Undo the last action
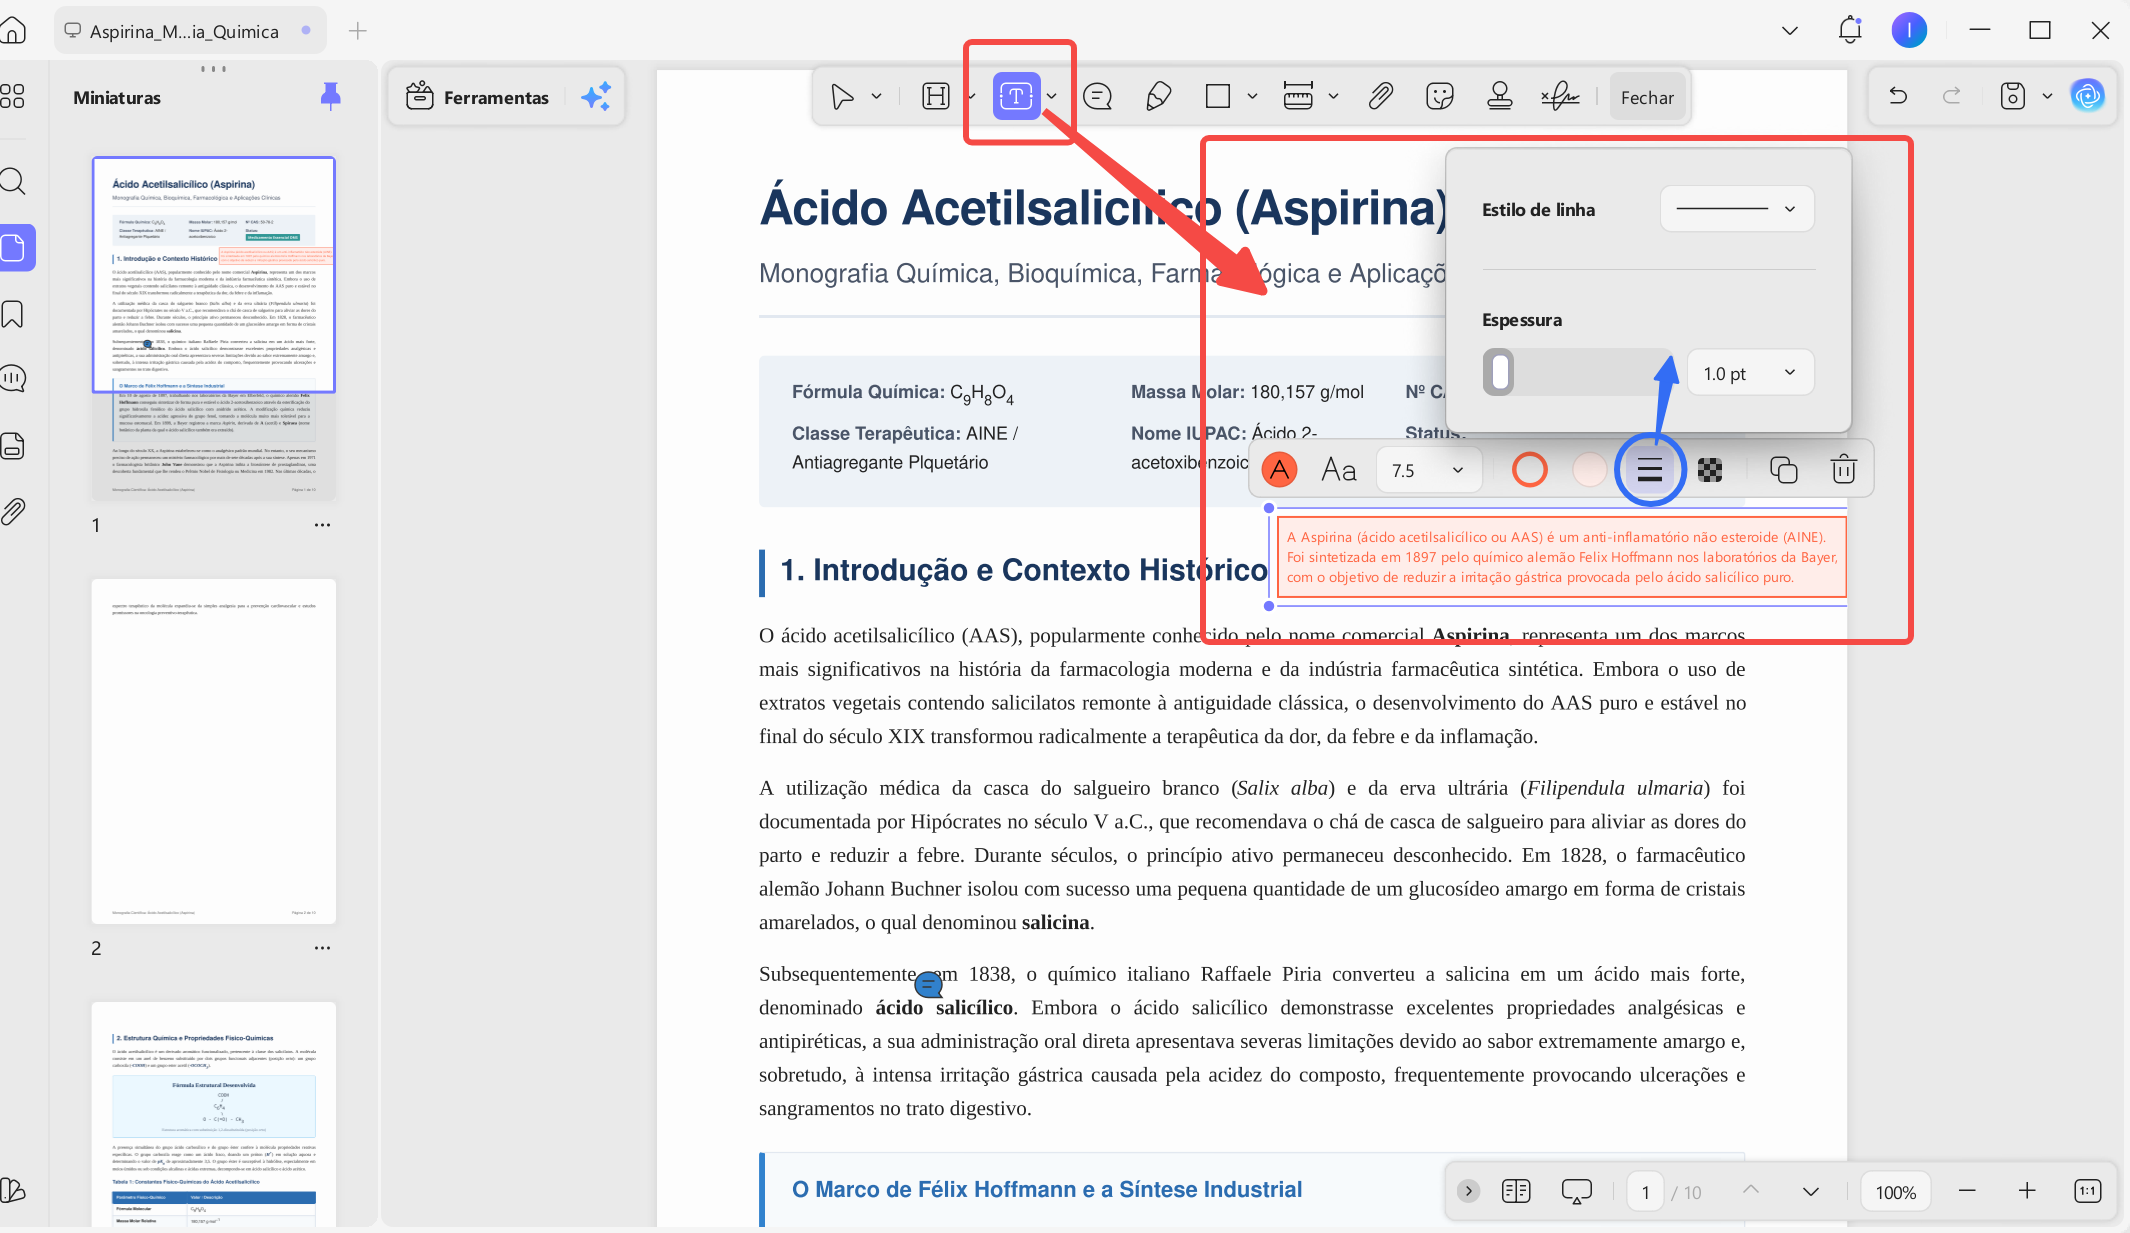 1898,96
